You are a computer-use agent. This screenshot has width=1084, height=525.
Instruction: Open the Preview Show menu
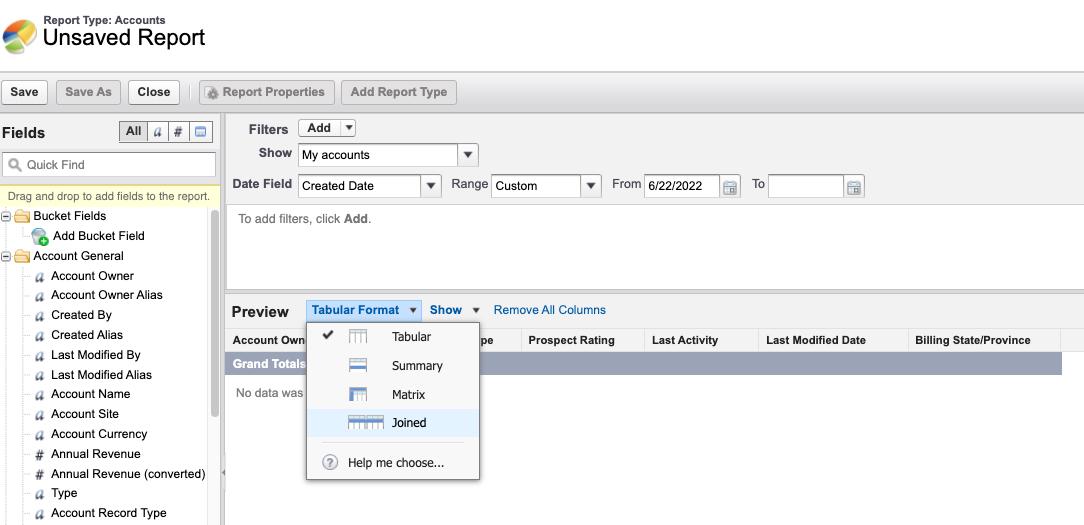tap(454, 310)
